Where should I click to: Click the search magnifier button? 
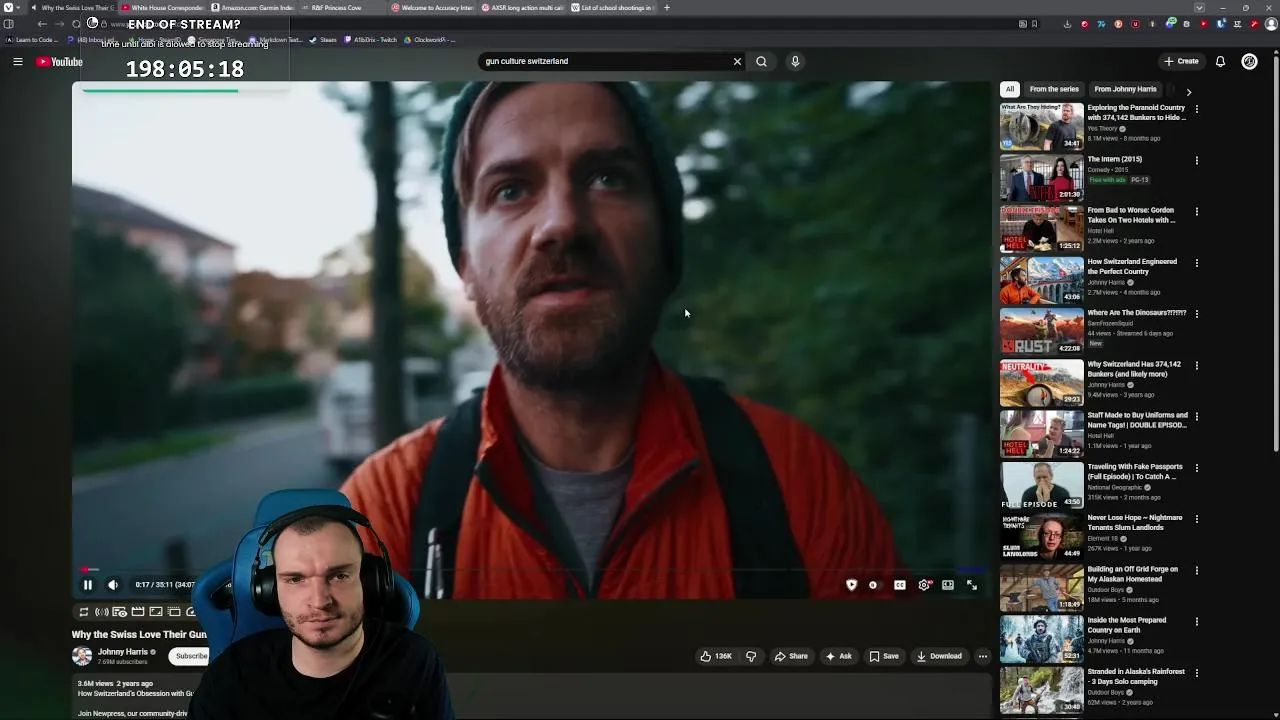[x=761, y=61]
